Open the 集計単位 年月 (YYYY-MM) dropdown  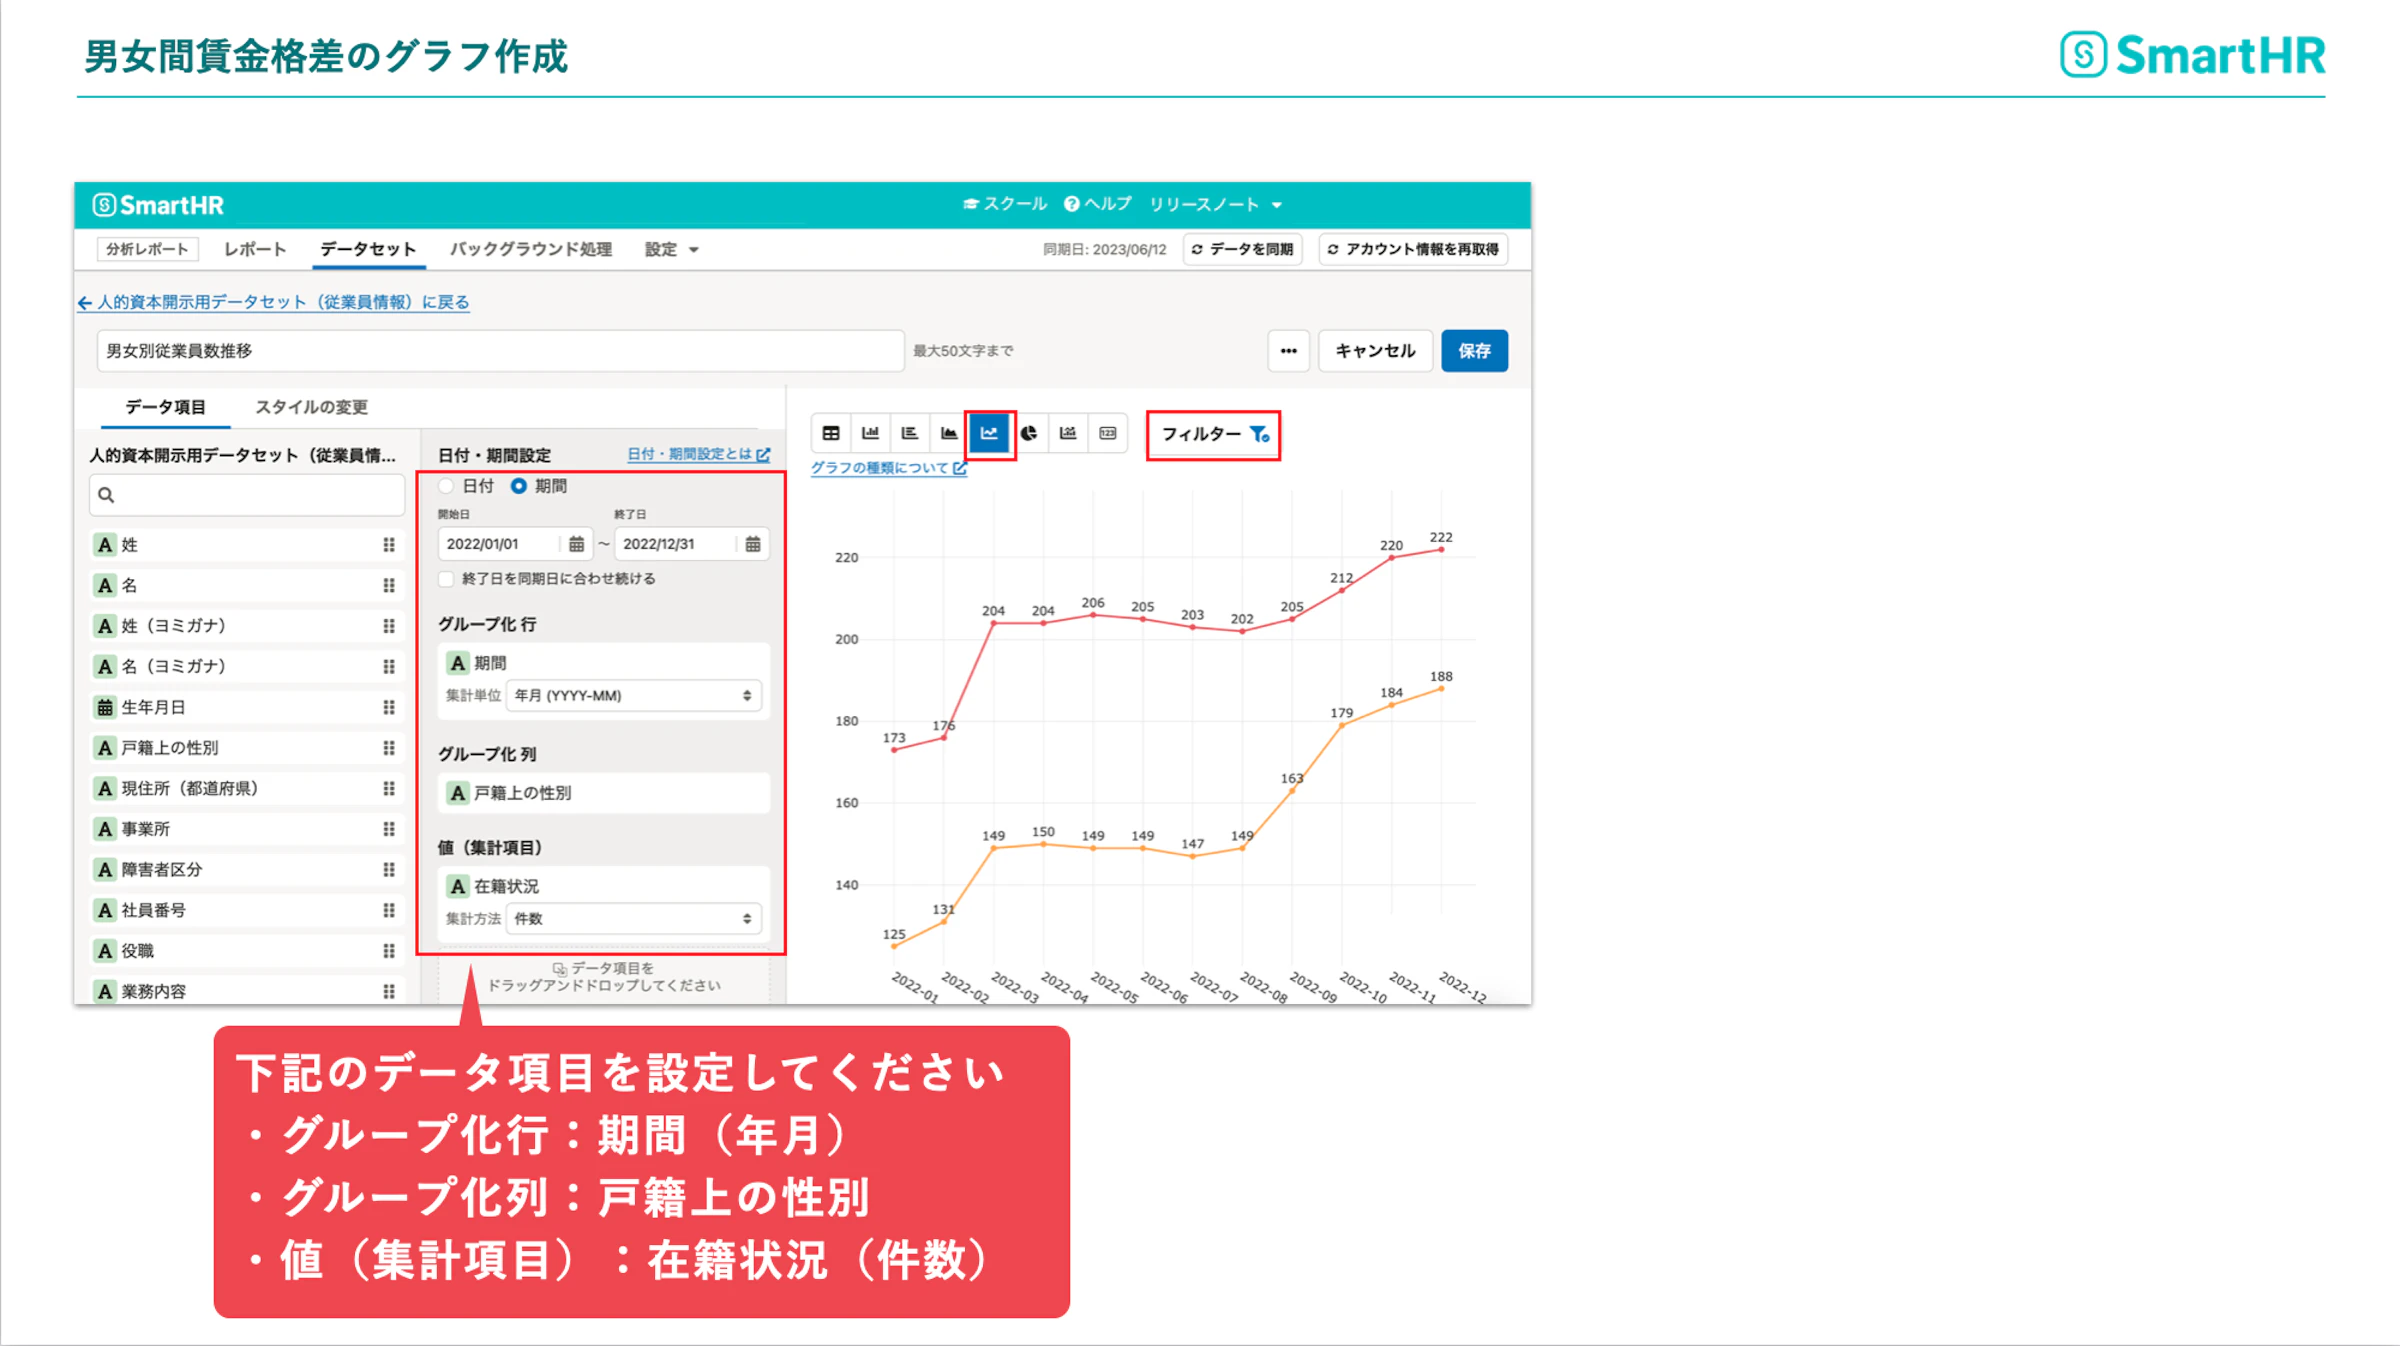(633, 695)
